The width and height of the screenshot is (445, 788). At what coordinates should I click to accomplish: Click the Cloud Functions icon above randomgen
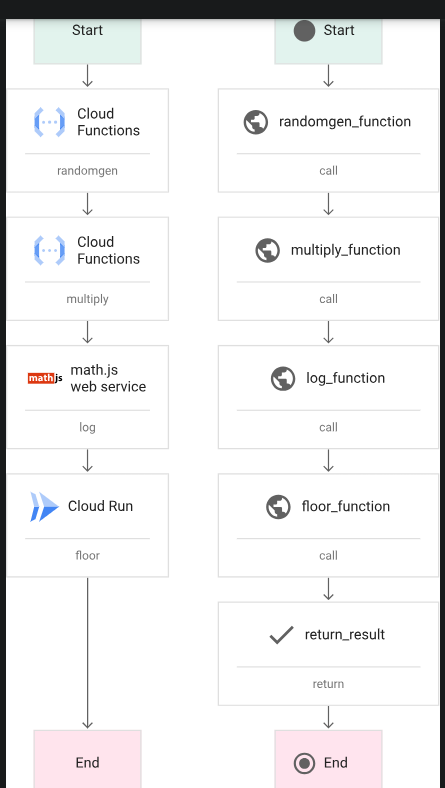coord(49,122)
